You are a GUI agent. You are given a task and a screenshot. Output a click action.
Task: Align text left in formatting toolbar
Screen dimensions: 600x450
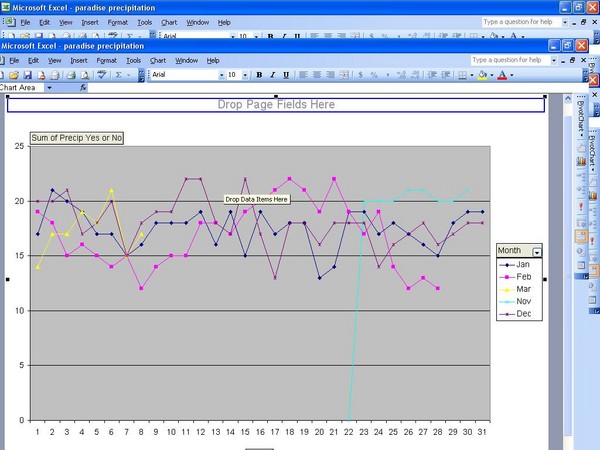303,75
